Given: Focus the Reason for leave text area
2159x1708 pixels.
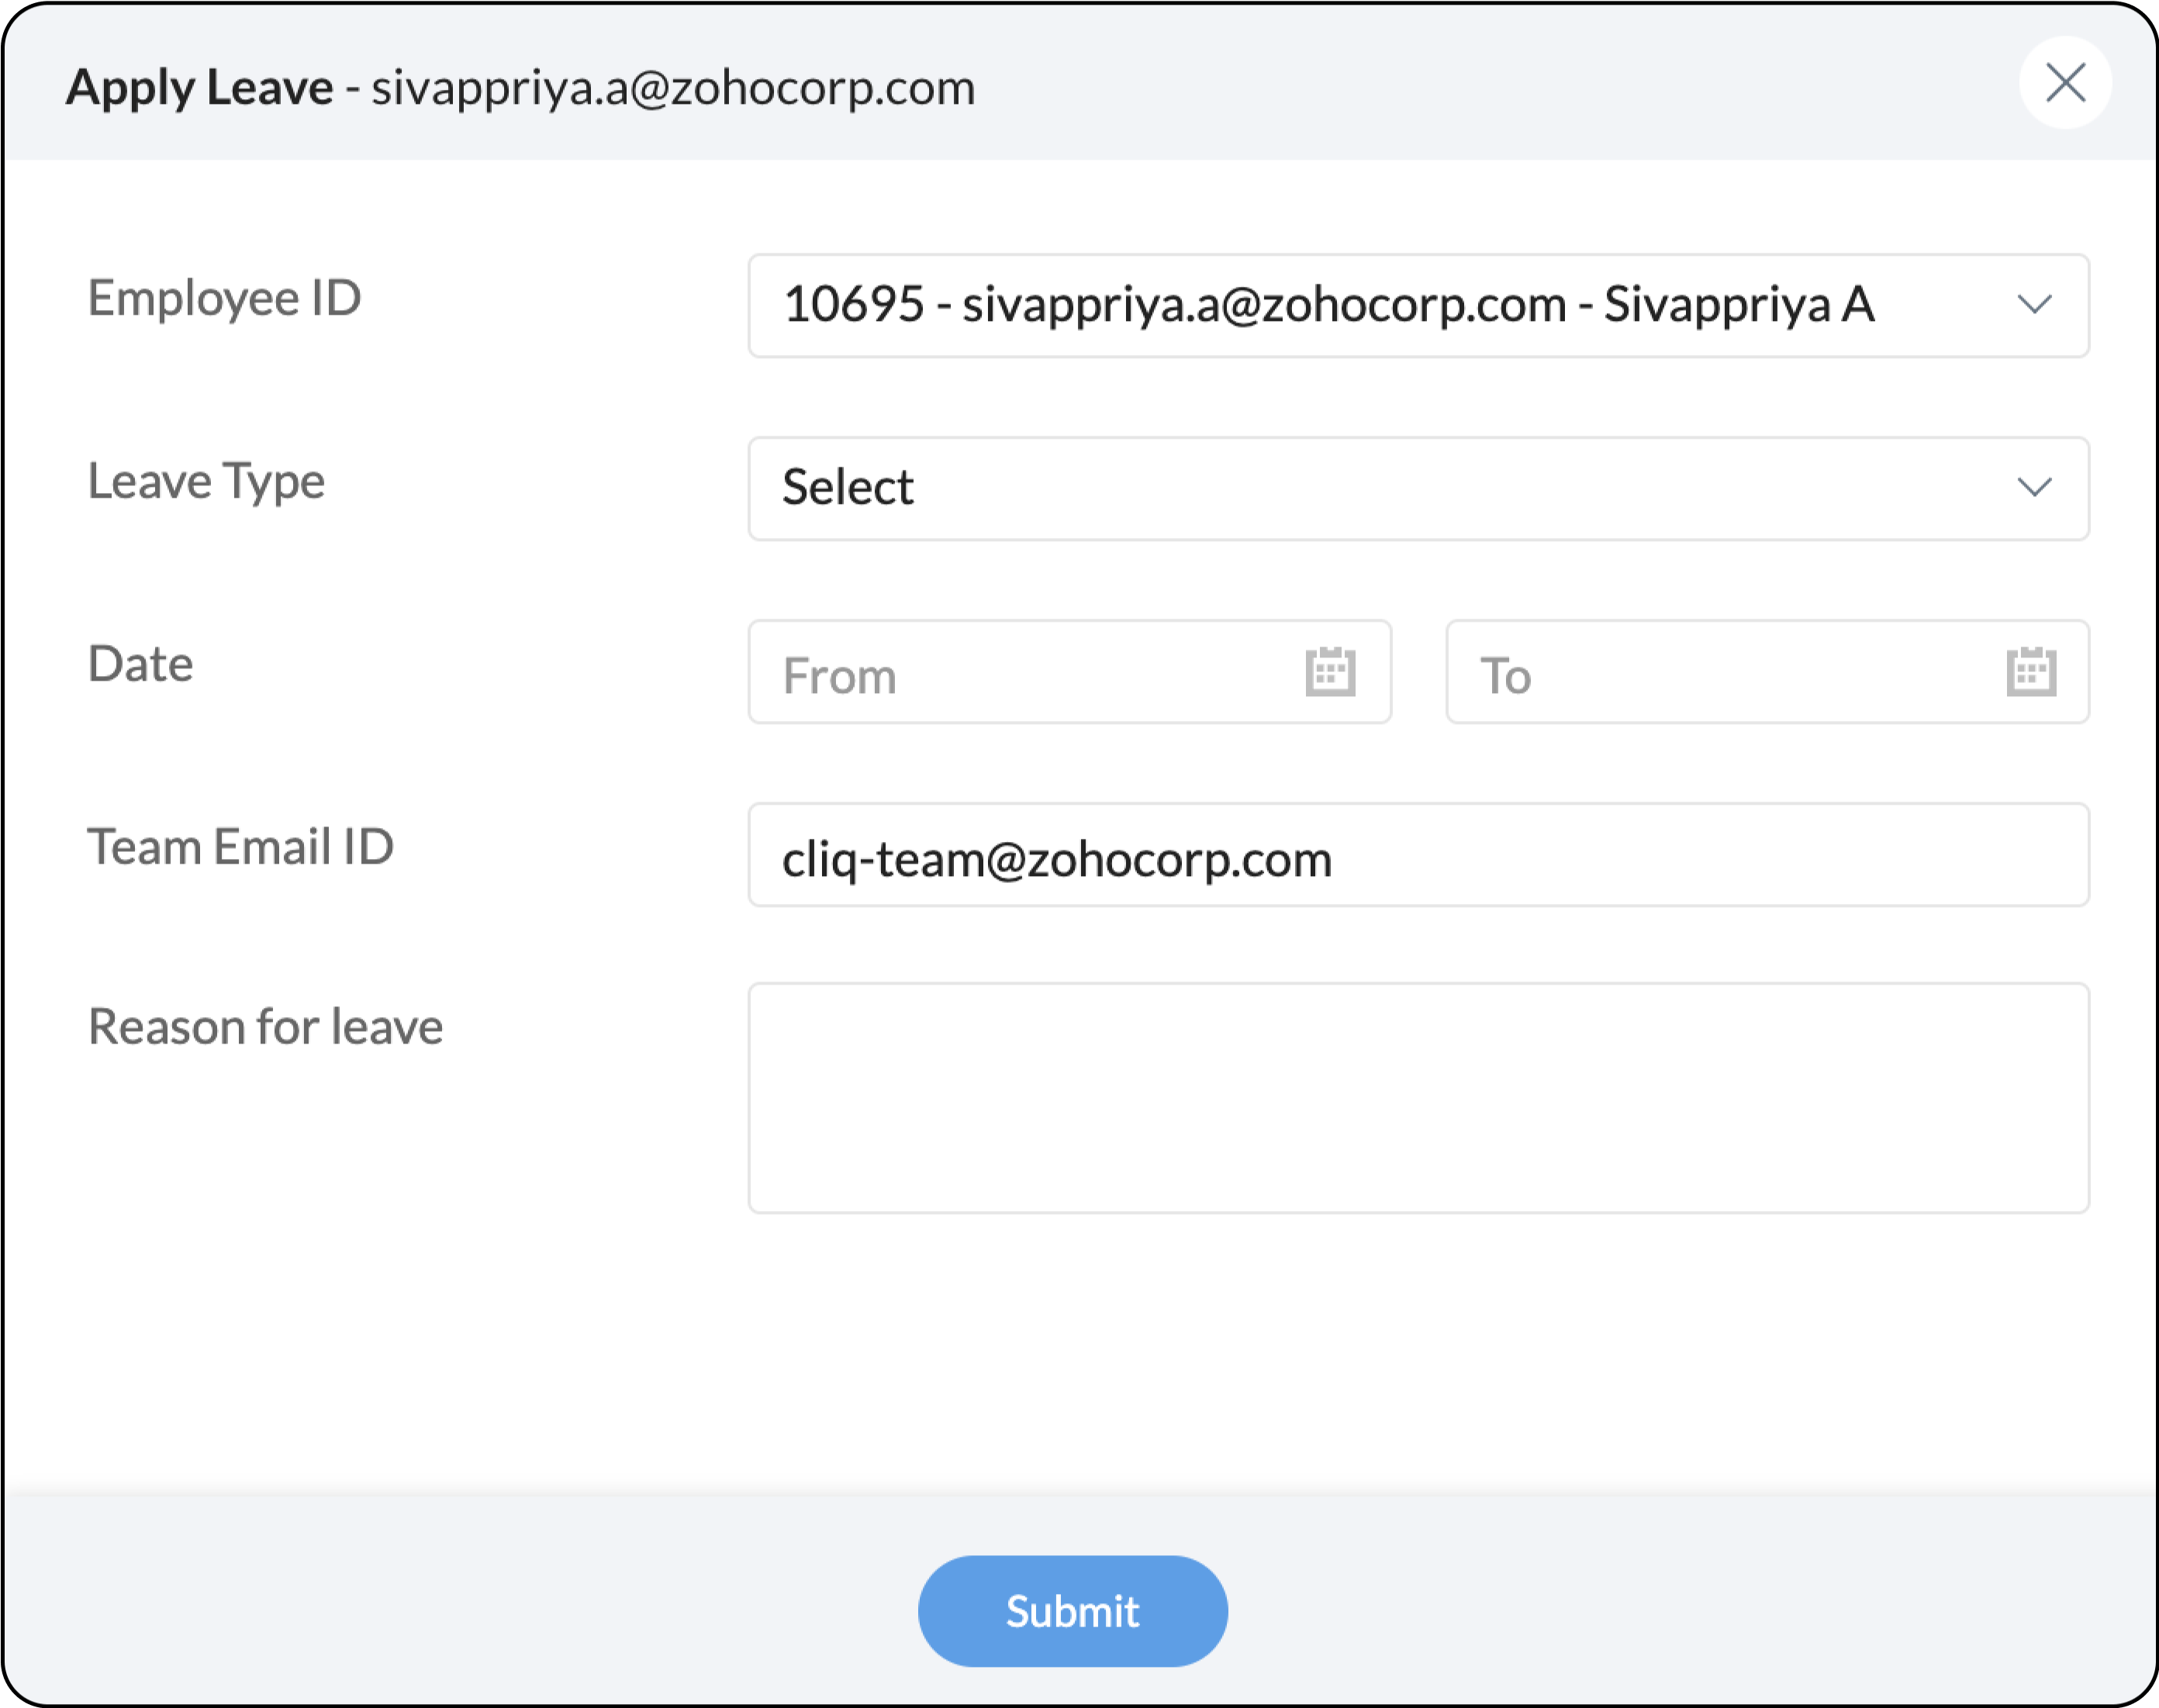Looking at the screenshot, I should pyautogui.click(x=1418, y=1098).
